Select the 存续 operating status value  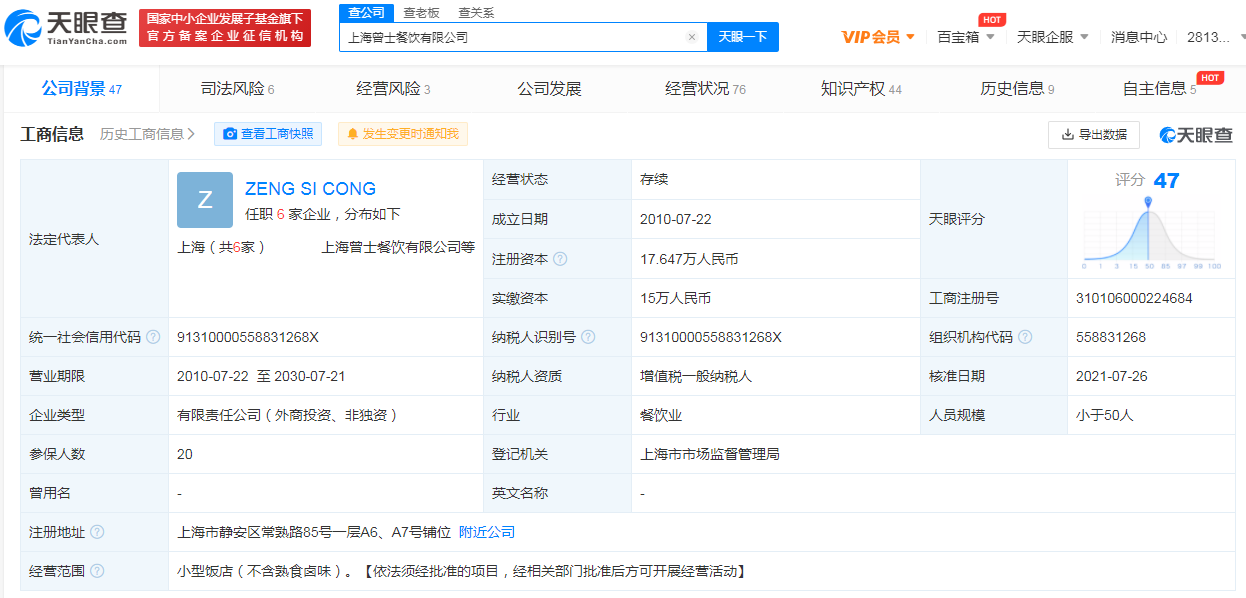click(x=654, y=179)
